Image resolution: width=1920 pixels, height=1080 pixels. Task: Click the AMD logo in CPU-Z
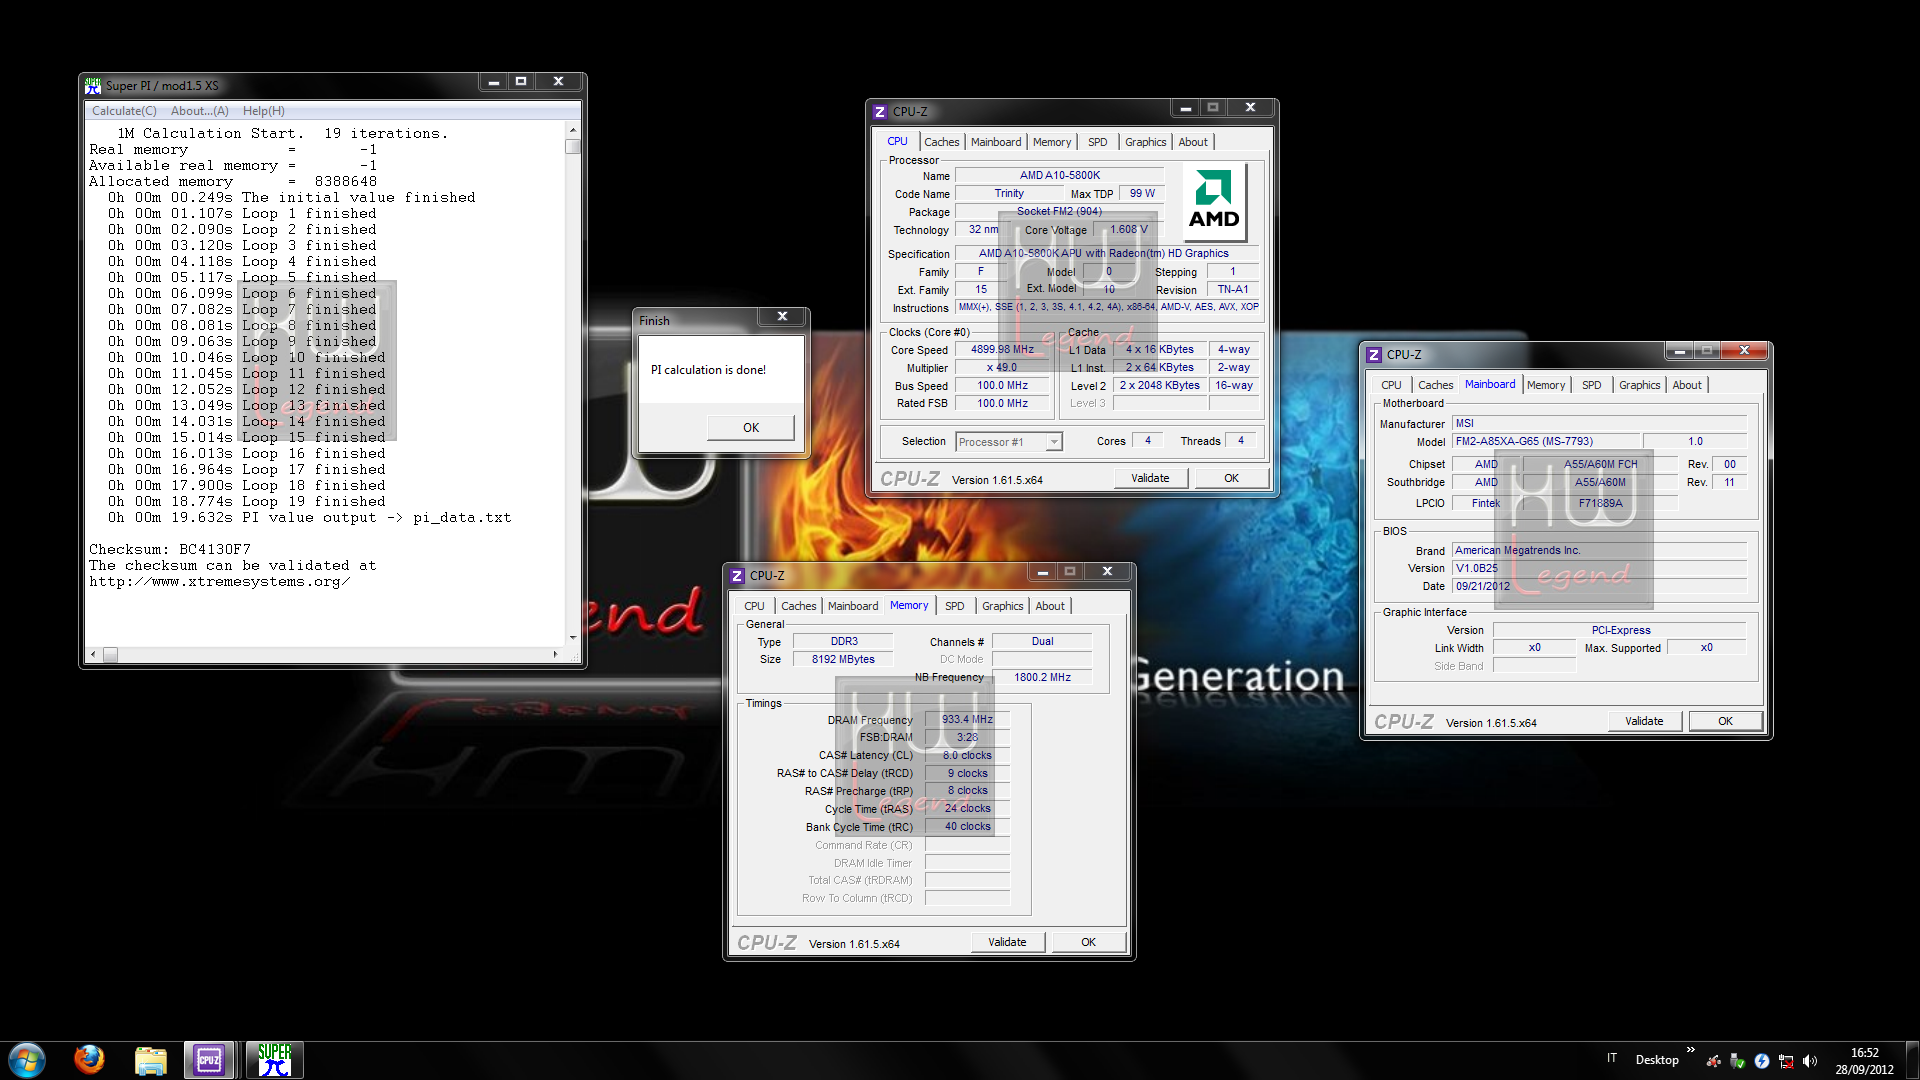pos(1214,204)
